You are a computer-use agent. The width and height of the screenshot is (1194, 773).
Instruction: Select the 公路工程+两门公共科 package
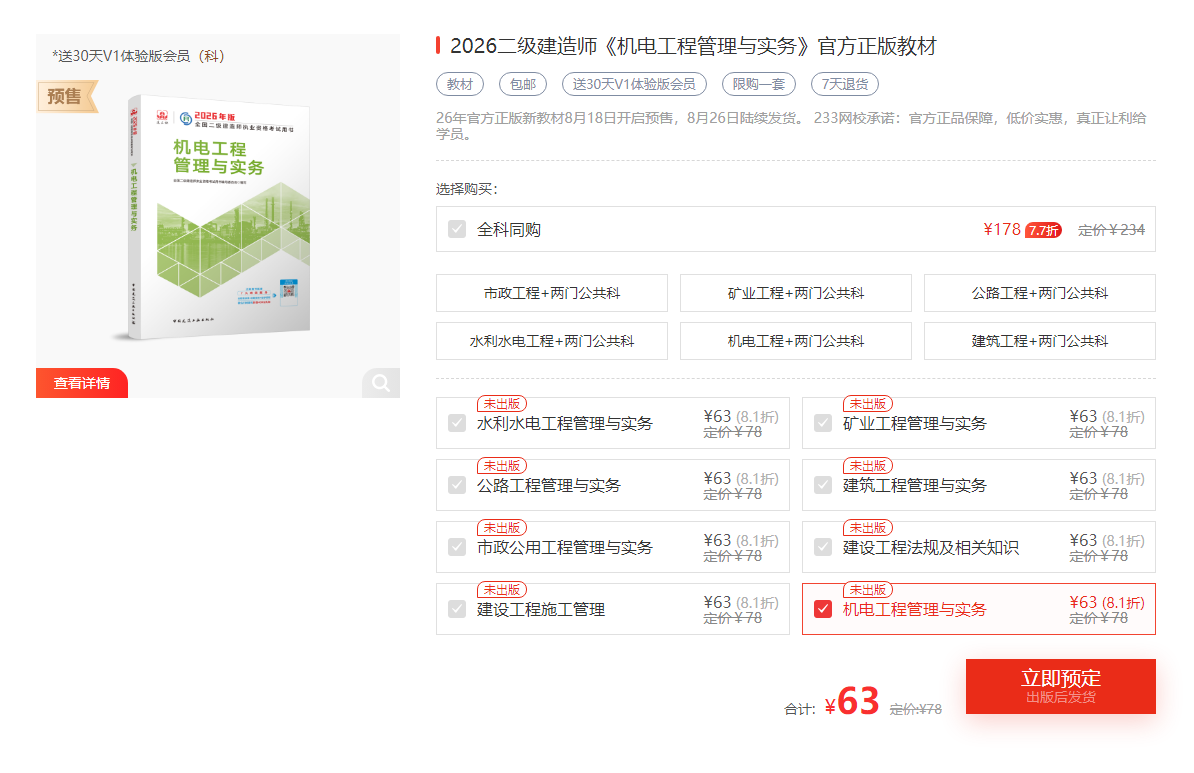pyautogui.click(x=1039, y=293)
